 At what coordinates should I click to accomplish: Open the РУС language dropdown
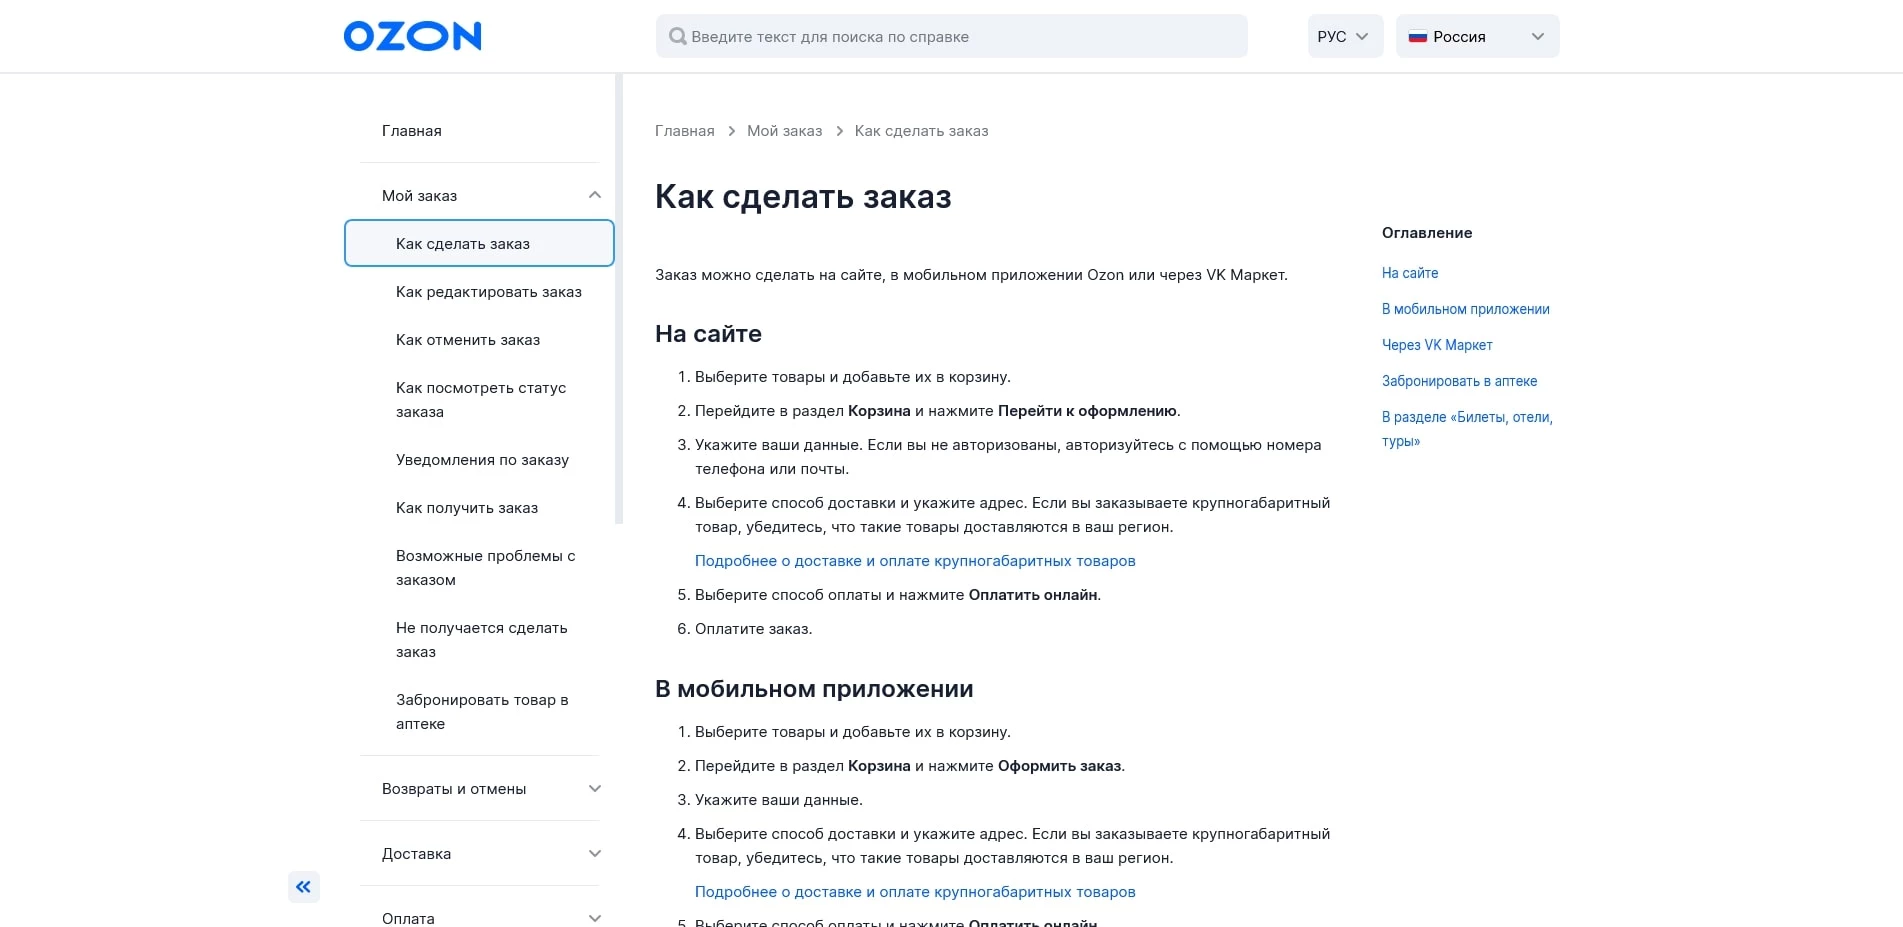[1344, 36]
